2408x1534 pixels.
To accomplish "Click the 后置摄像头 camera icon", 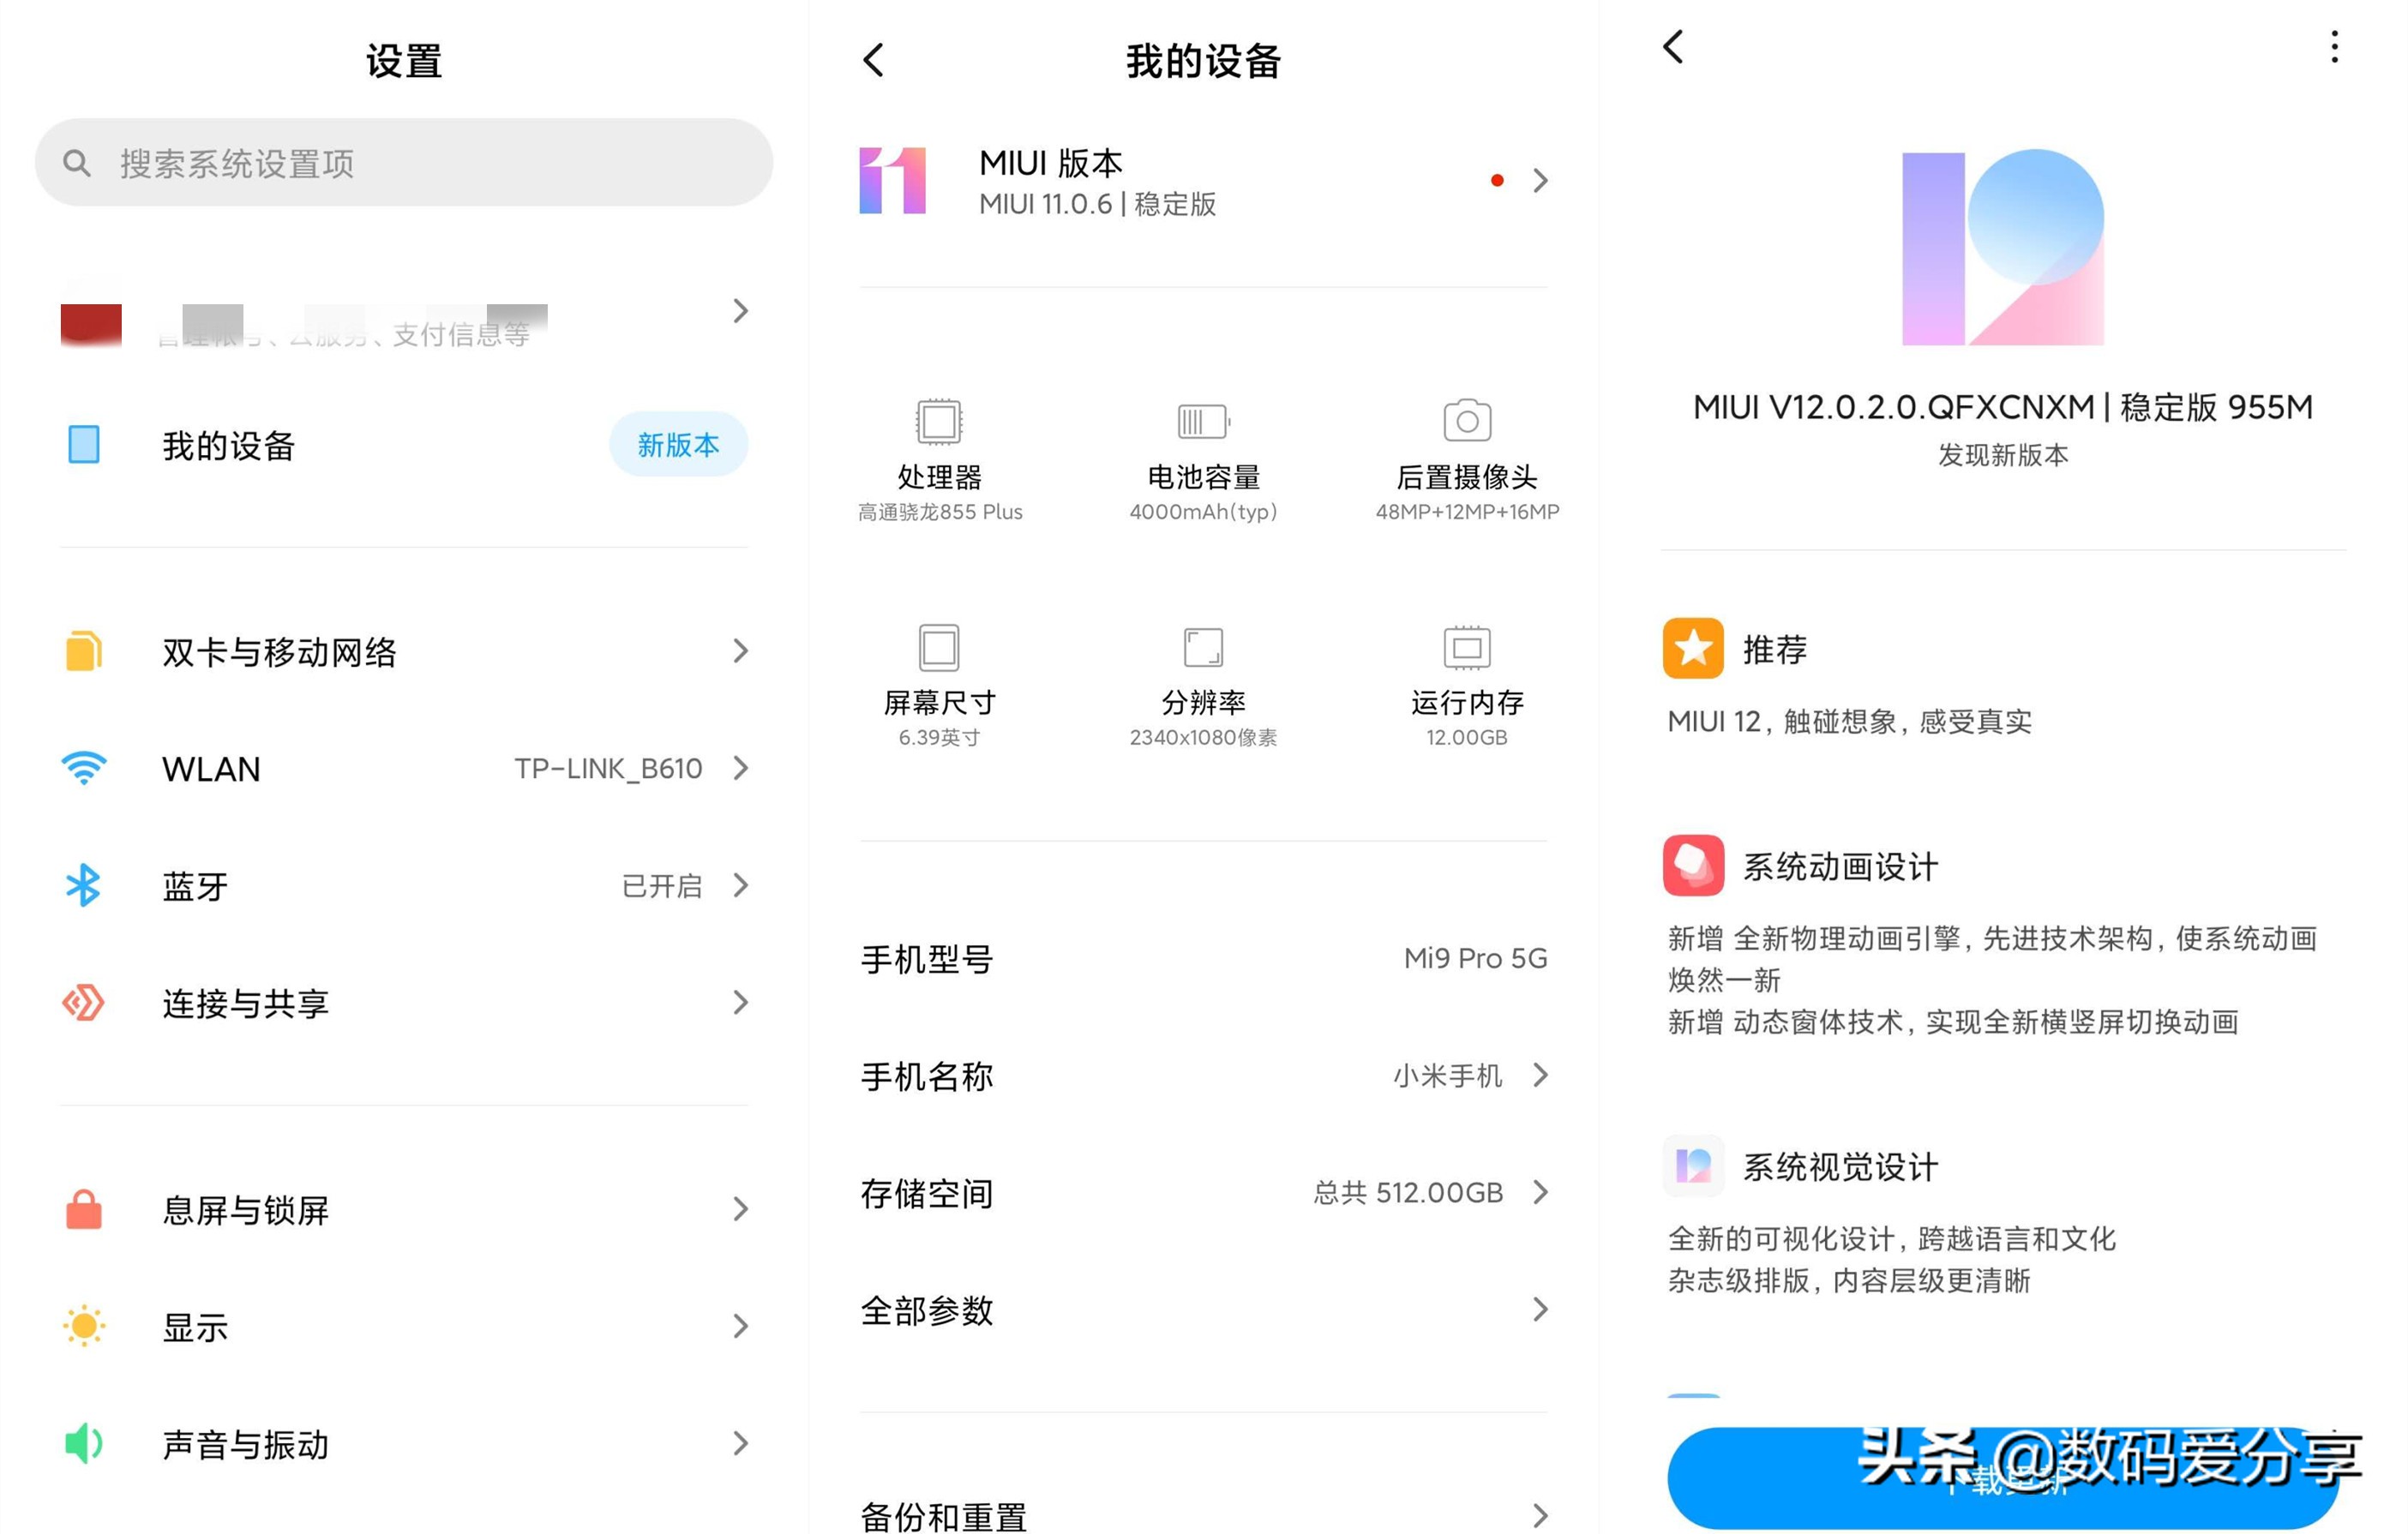I will [x=1467, y=420].
